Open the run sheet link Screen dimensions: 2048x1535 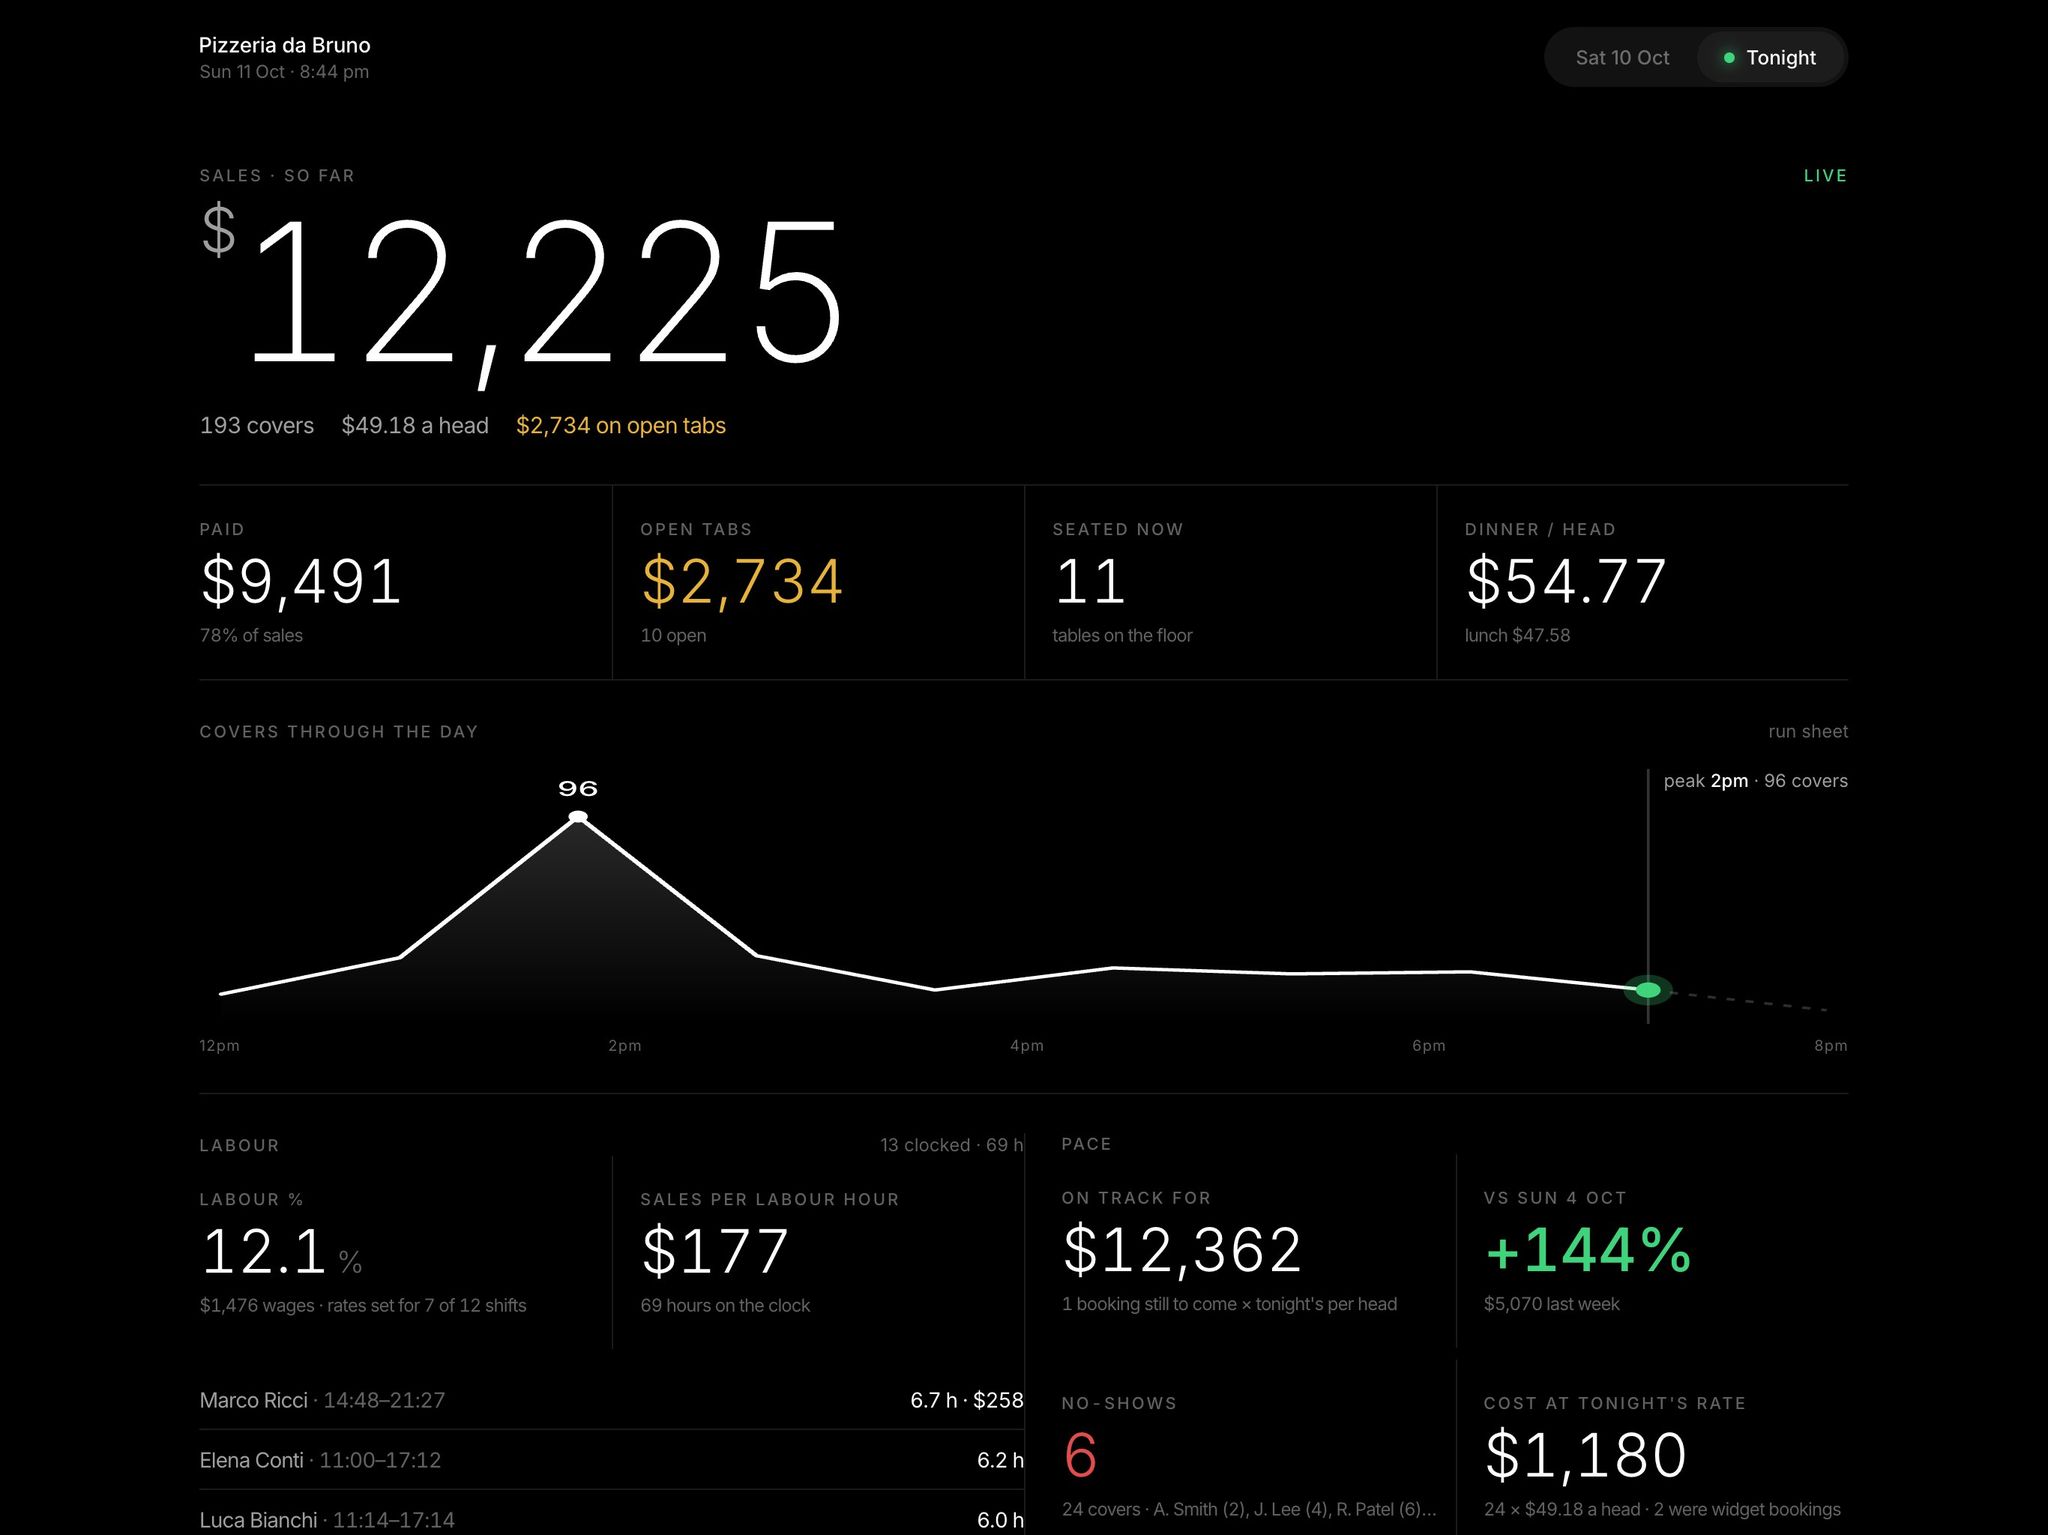[x=1807, y=732]
